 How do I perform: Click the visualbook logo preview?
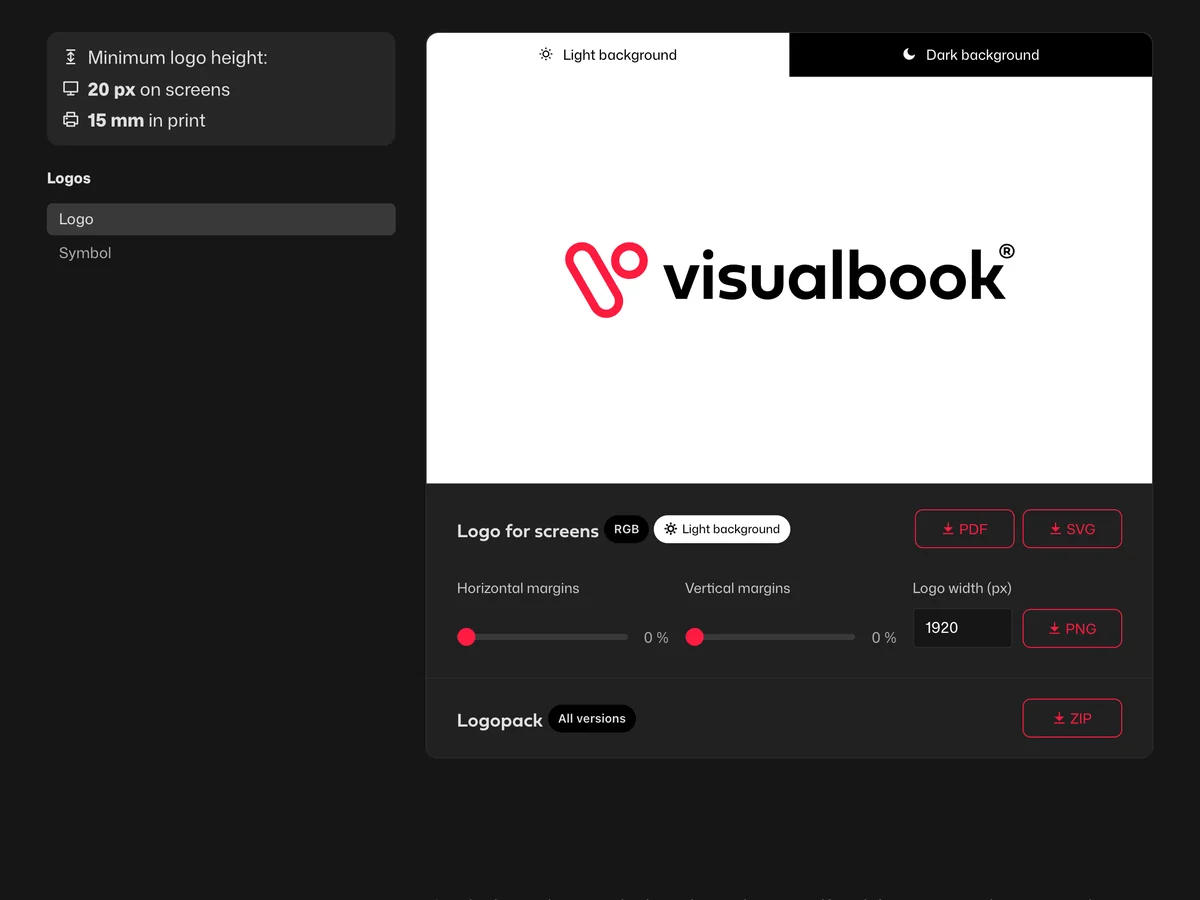[x=790, y=279]
